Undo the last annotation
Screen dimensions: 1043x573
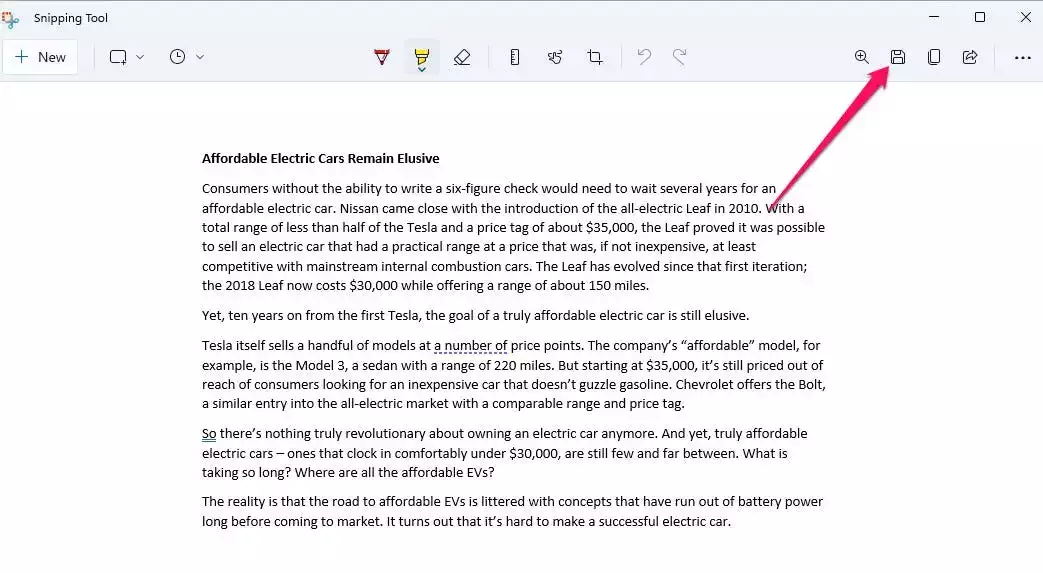644,57
